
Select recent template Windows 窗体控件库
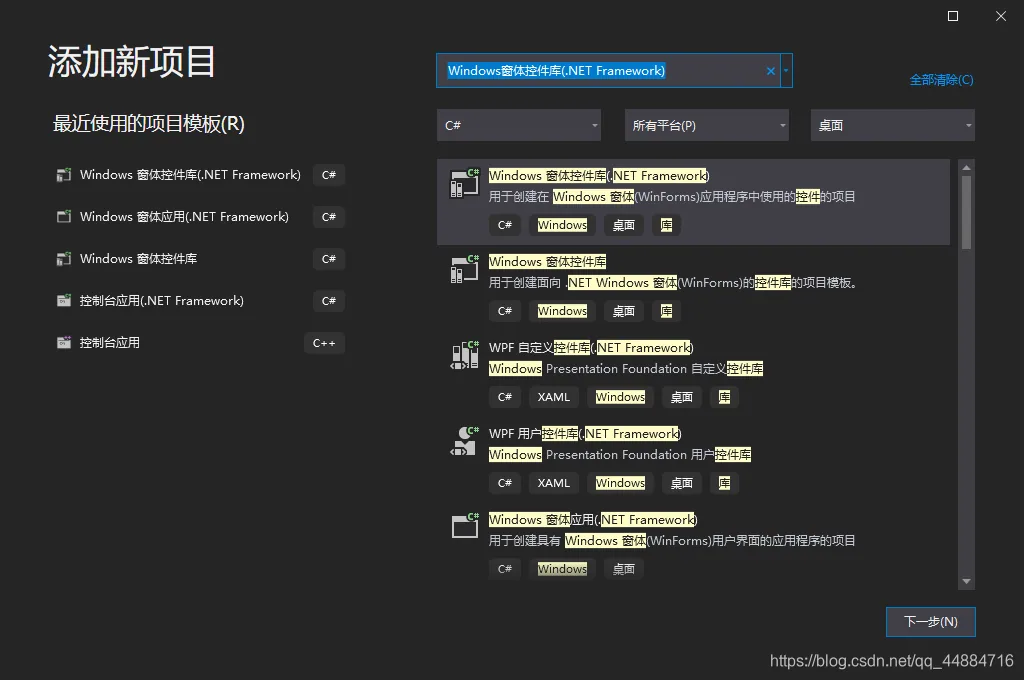[x=138, y=259]
